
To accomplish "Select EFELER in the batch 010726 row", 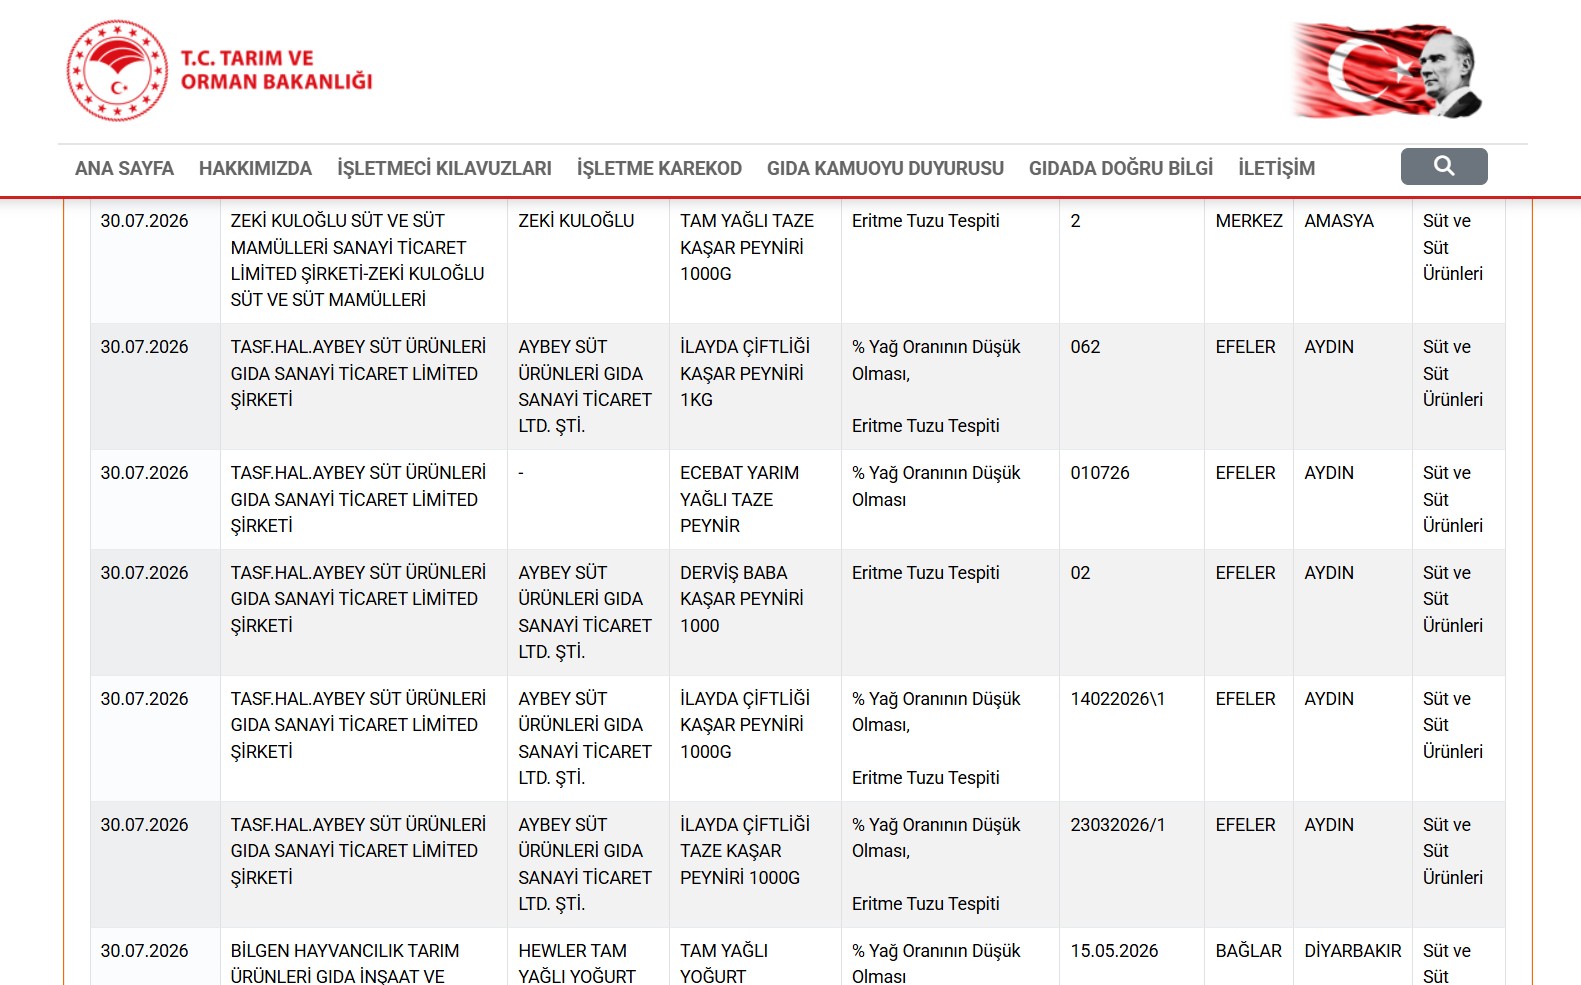I will 1245,473.
